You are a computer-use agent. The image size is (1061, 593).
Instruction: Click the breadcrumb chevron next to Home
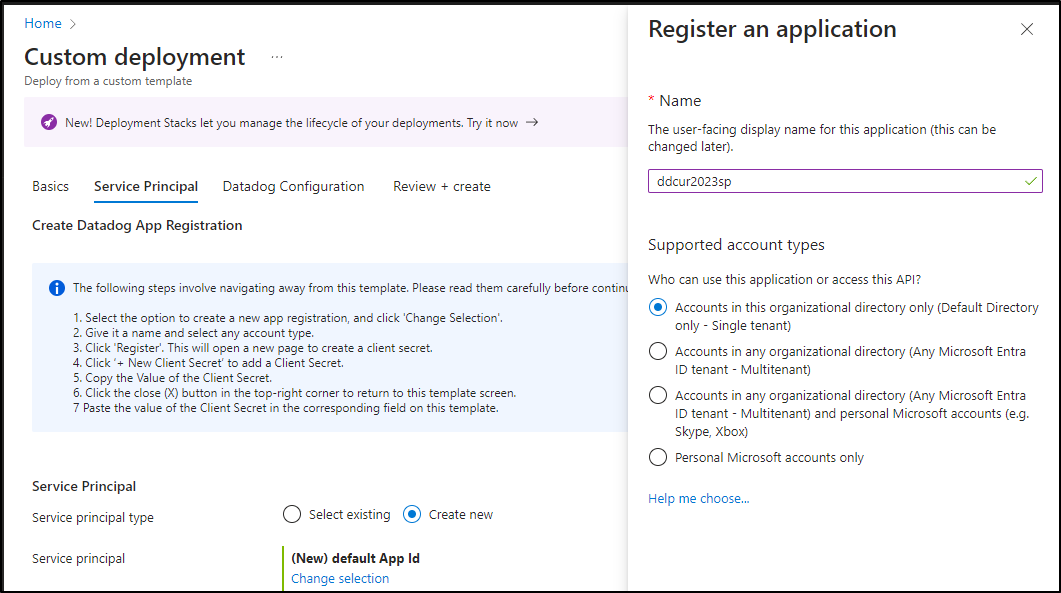73,24
